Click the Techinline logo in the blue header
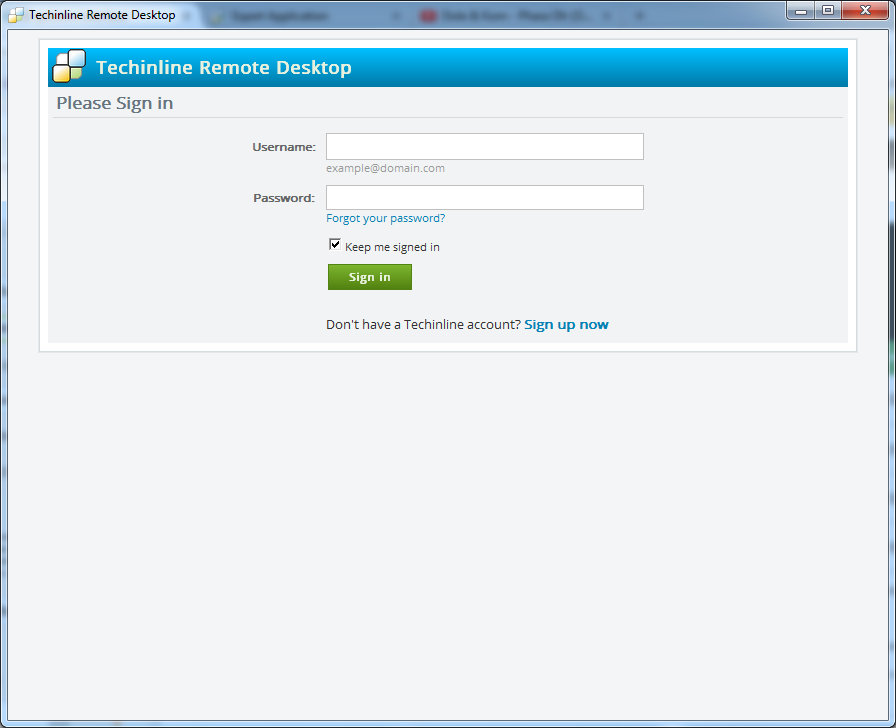This screenshot has width=896, height=728. (68, 66)
